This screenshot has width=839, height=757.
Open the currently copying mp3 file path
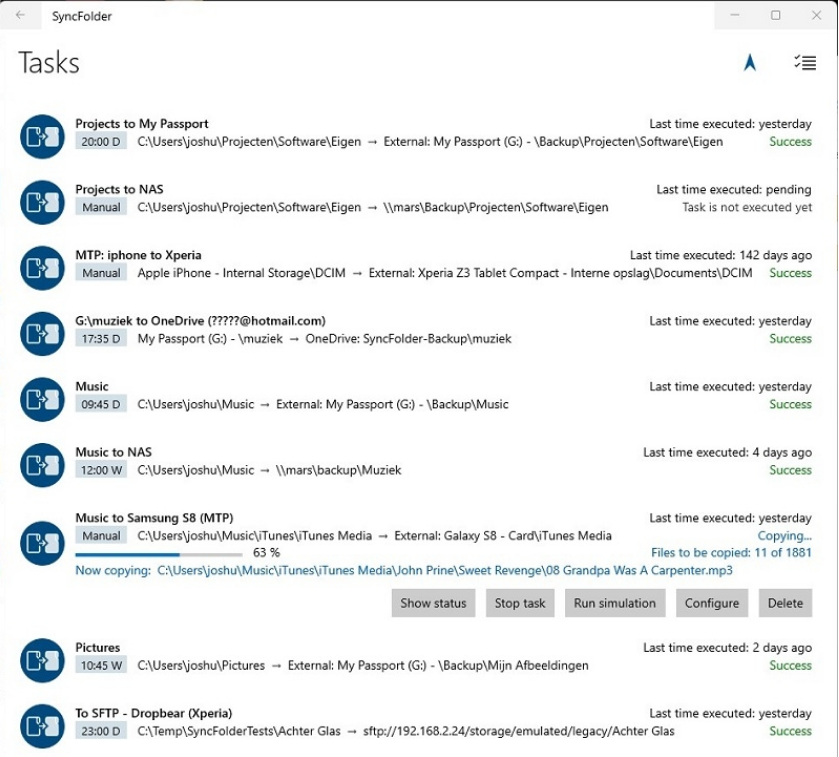[x=444, y=571]
